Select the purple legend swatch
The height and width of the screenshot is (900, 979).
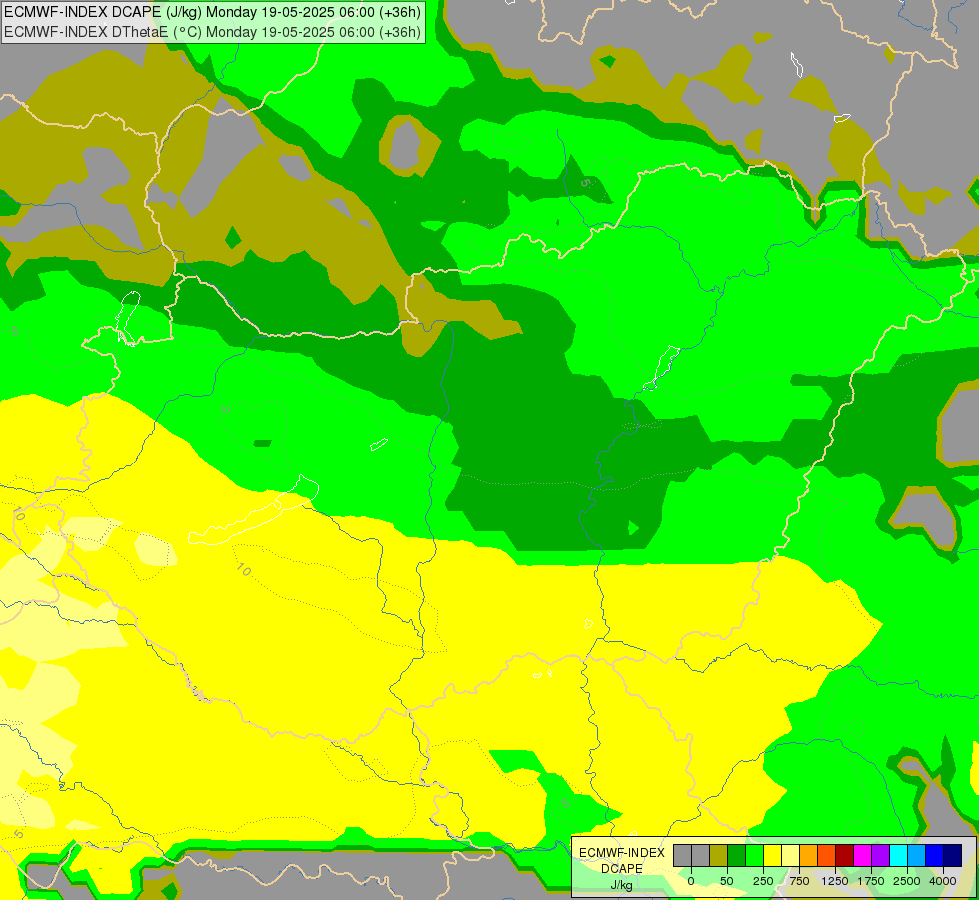click(x=881, y=855)
